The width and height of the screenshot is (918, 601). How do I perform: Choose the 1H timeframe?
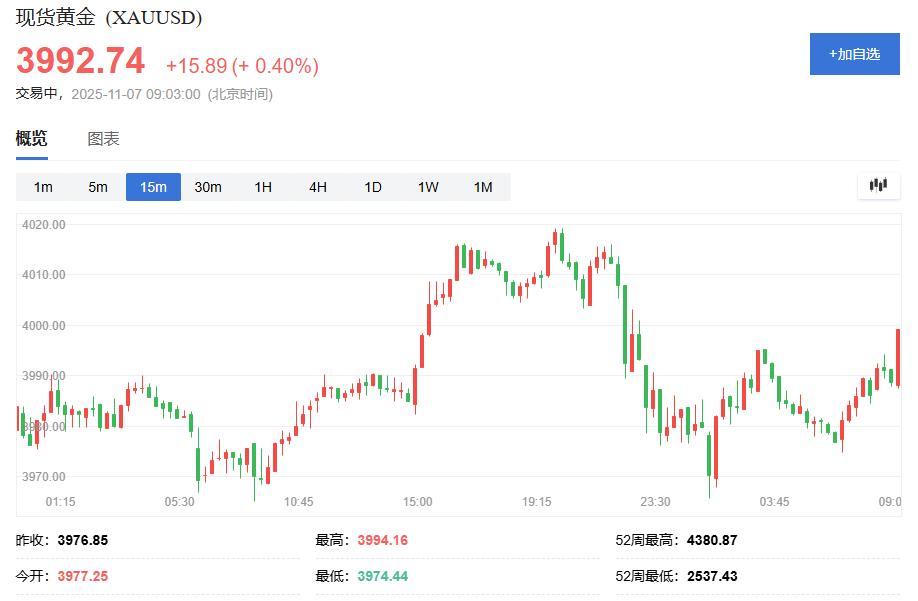263,187
